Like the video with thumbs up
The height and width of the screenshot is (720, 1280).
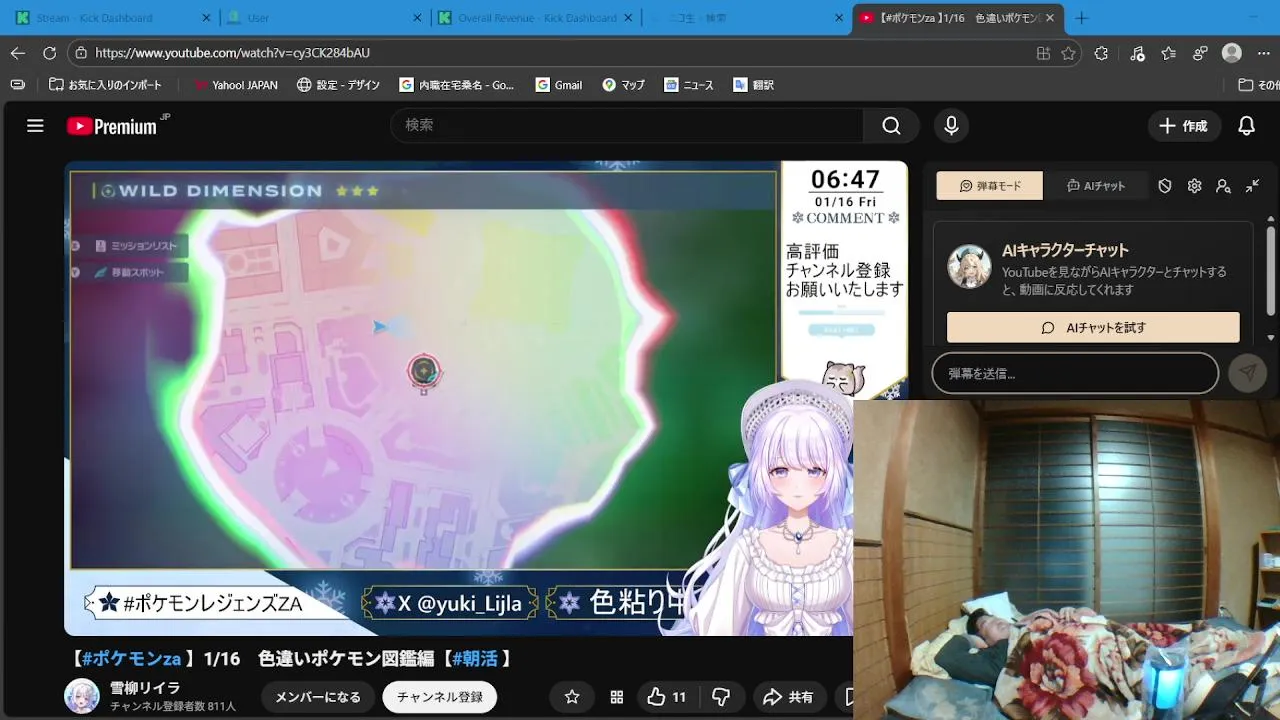pyautogui.click(x=667, y=697)
